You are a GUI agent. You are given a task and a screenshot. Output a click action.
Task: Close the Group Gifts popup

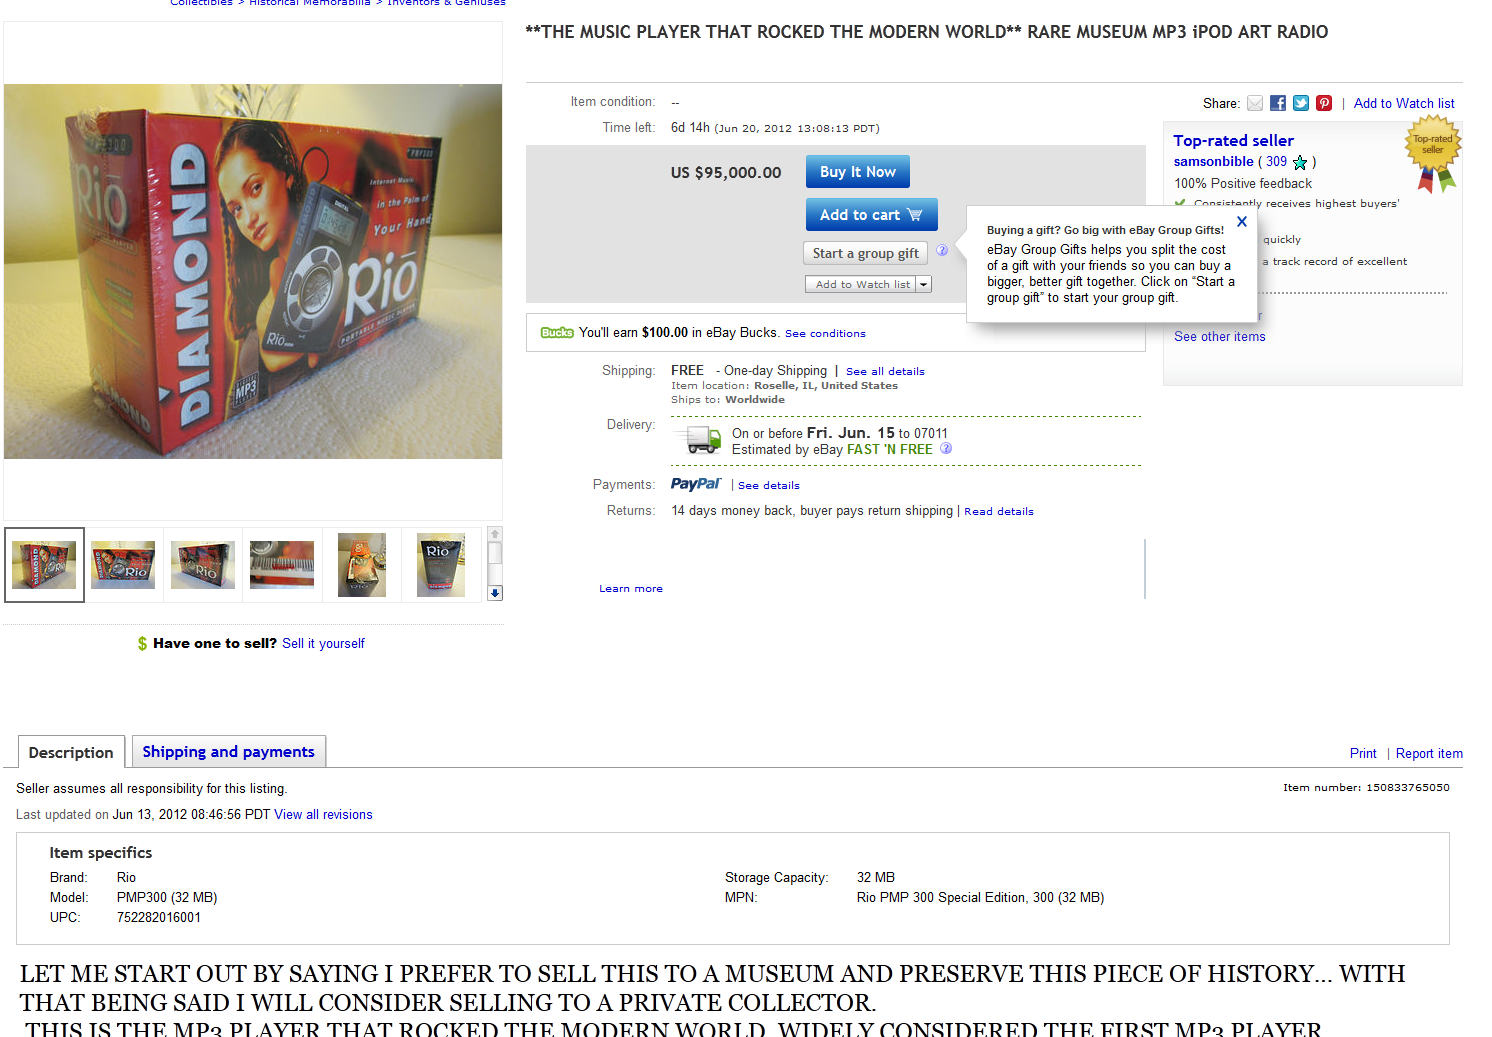(1242, 222)
